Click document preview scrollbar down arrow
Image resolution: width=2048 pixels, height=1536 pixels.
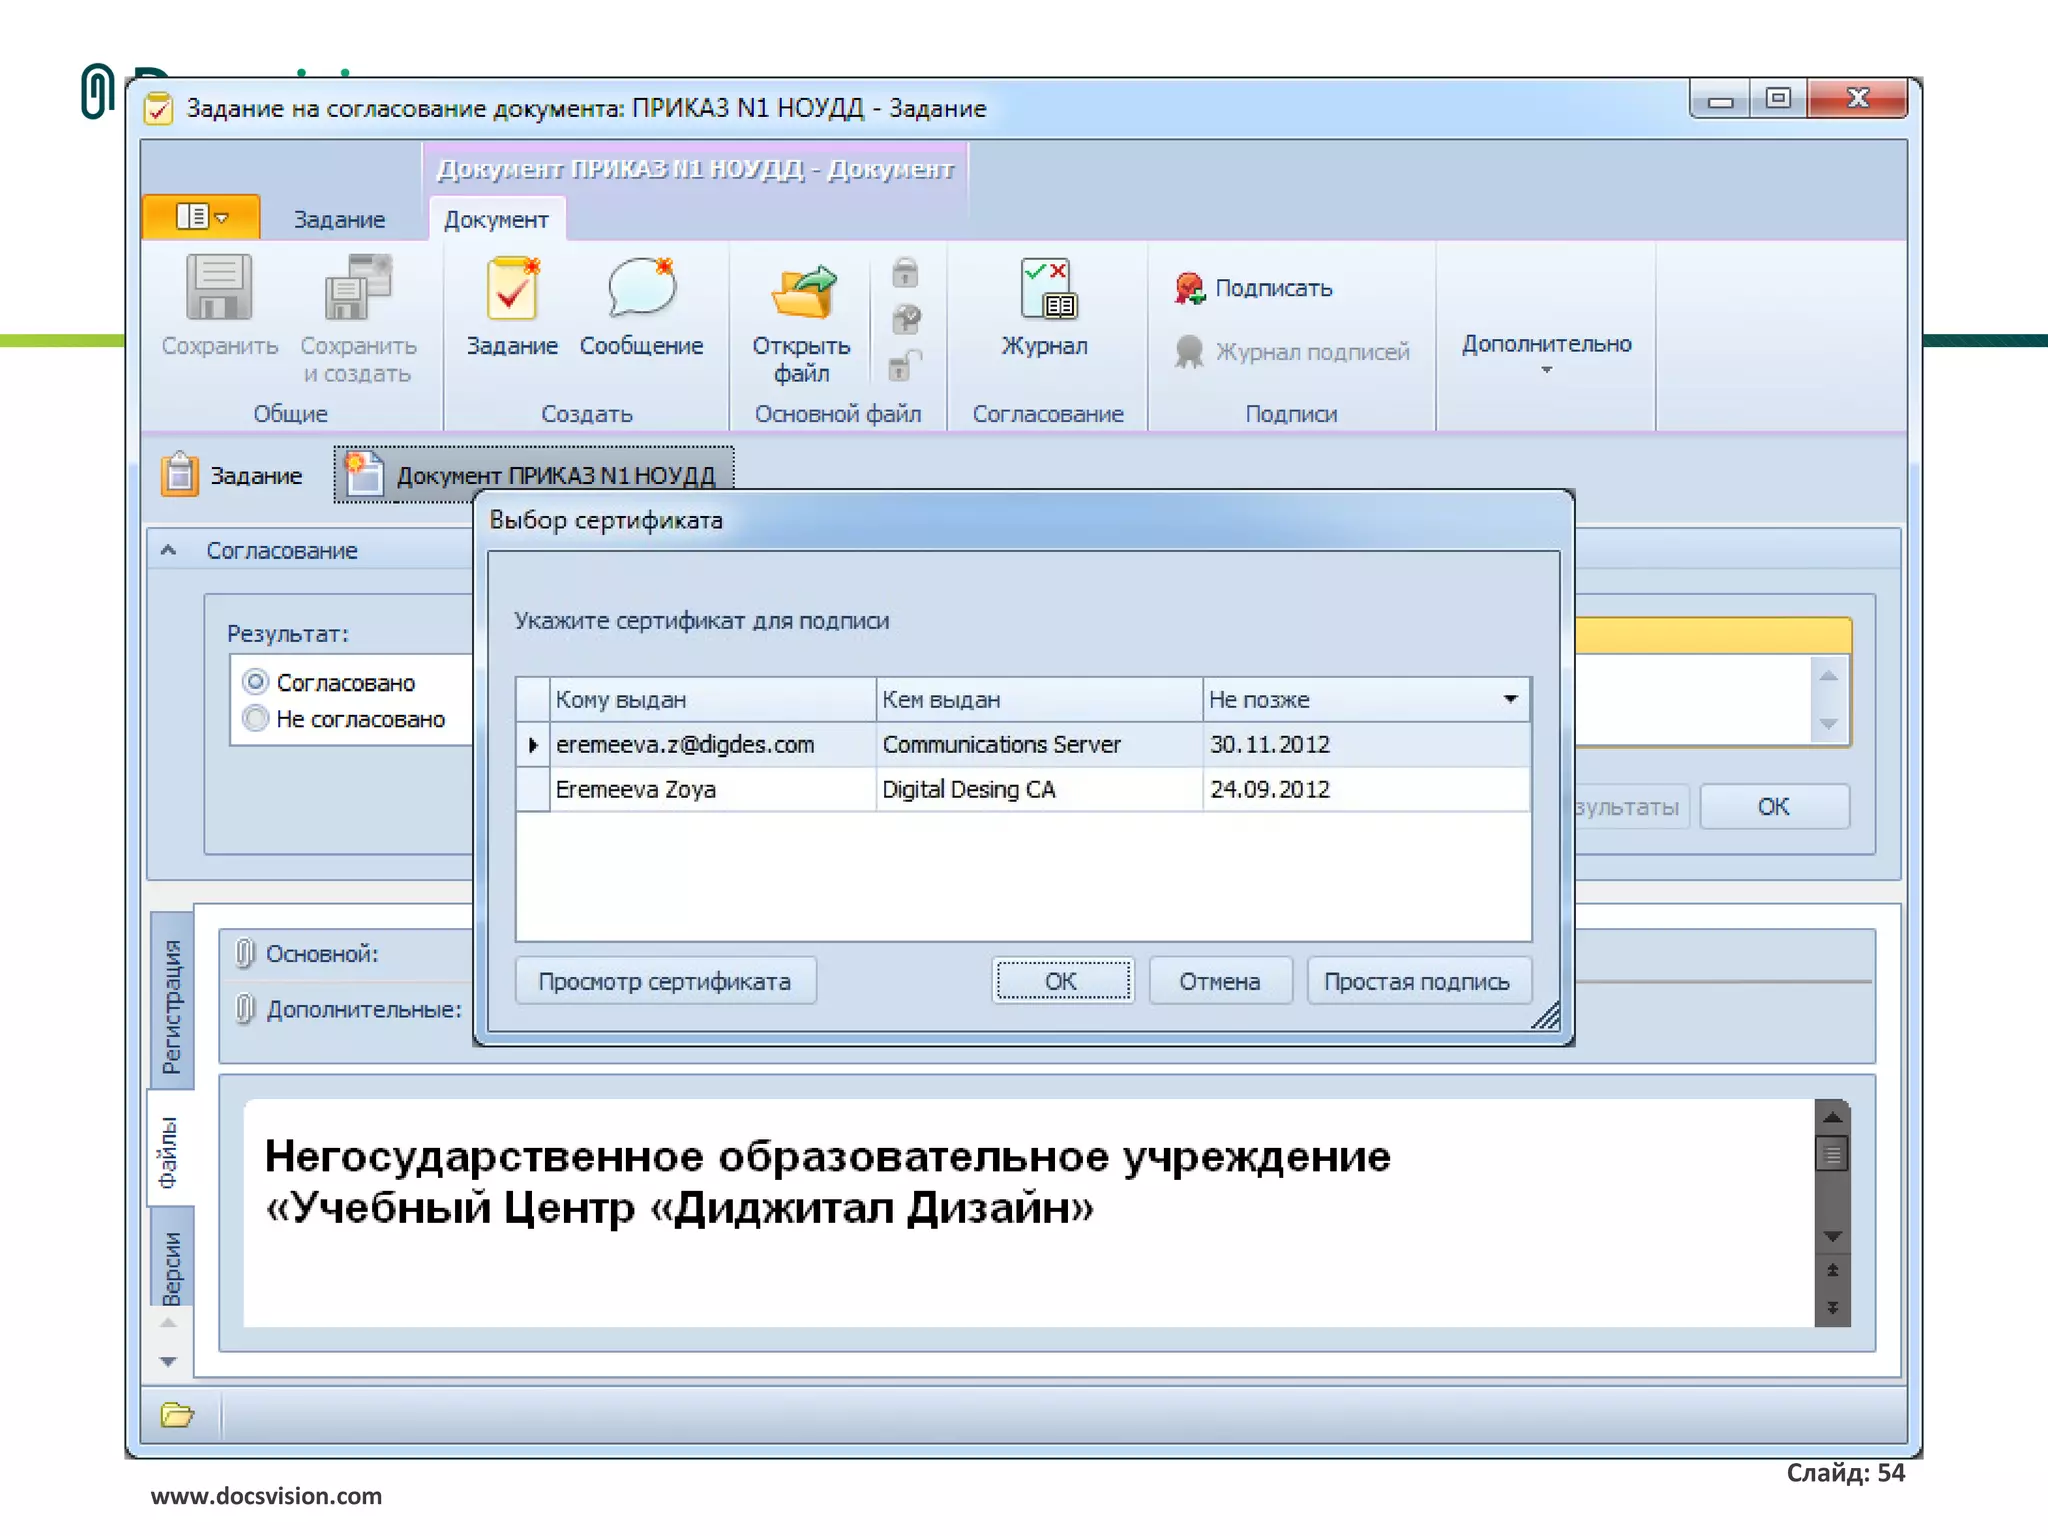[1833, 1237]
